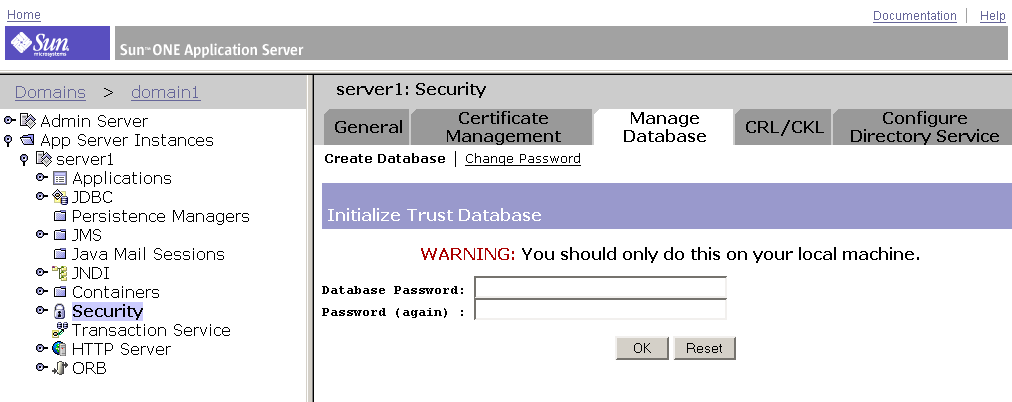Click the Containers folder icon
Screen dimensions: 1012x402
pos(59,292)
